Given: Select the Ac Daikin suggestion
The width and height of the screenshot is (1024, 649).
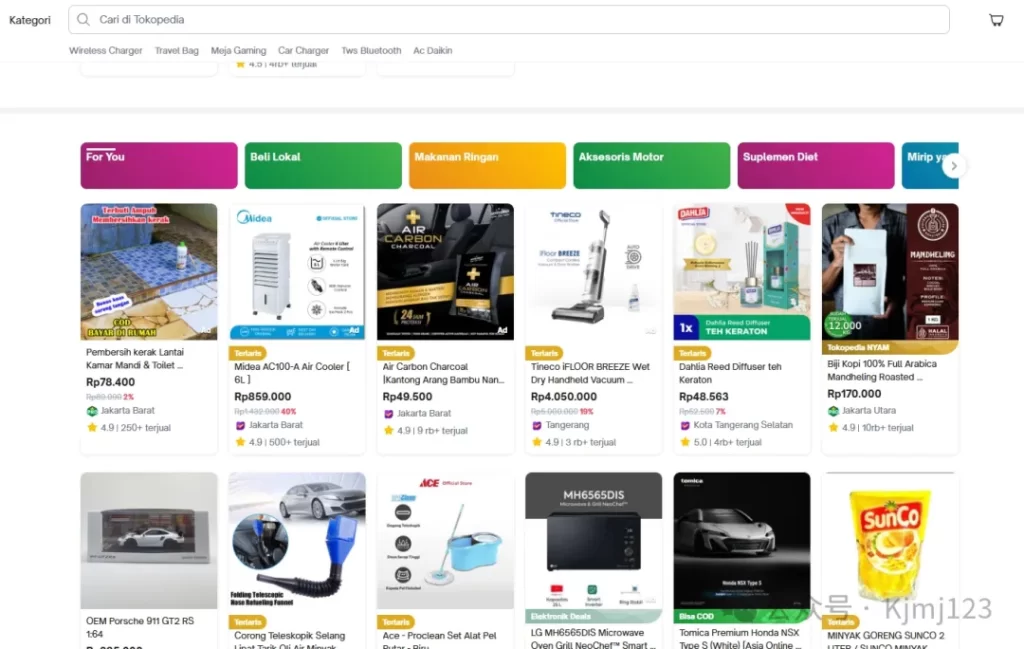Looking at the screenshot, I should coord(432,50).
